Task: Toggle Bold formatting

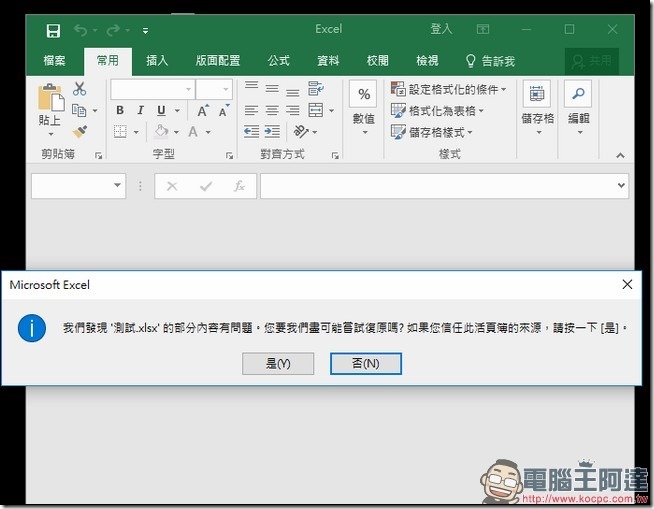Action: tap(120, 111)
